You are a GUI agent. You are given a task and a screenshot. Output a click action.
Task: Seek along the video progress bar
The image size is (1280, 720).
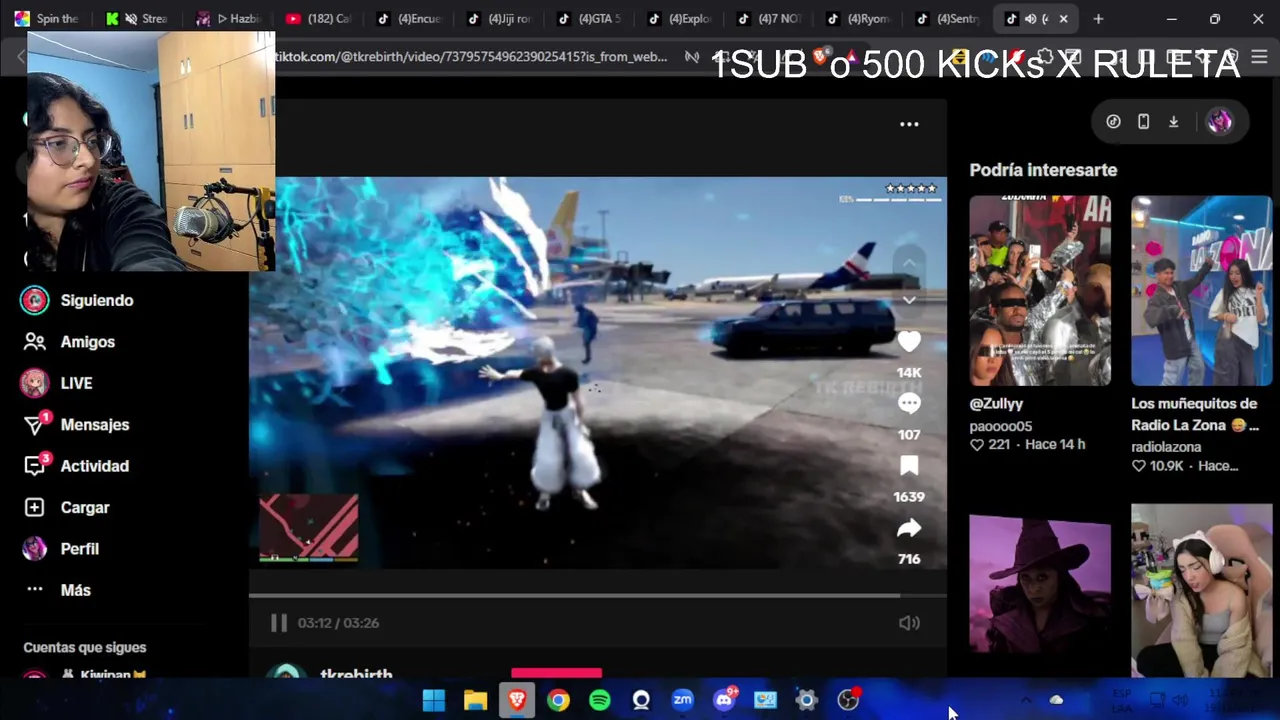(597, 596)
